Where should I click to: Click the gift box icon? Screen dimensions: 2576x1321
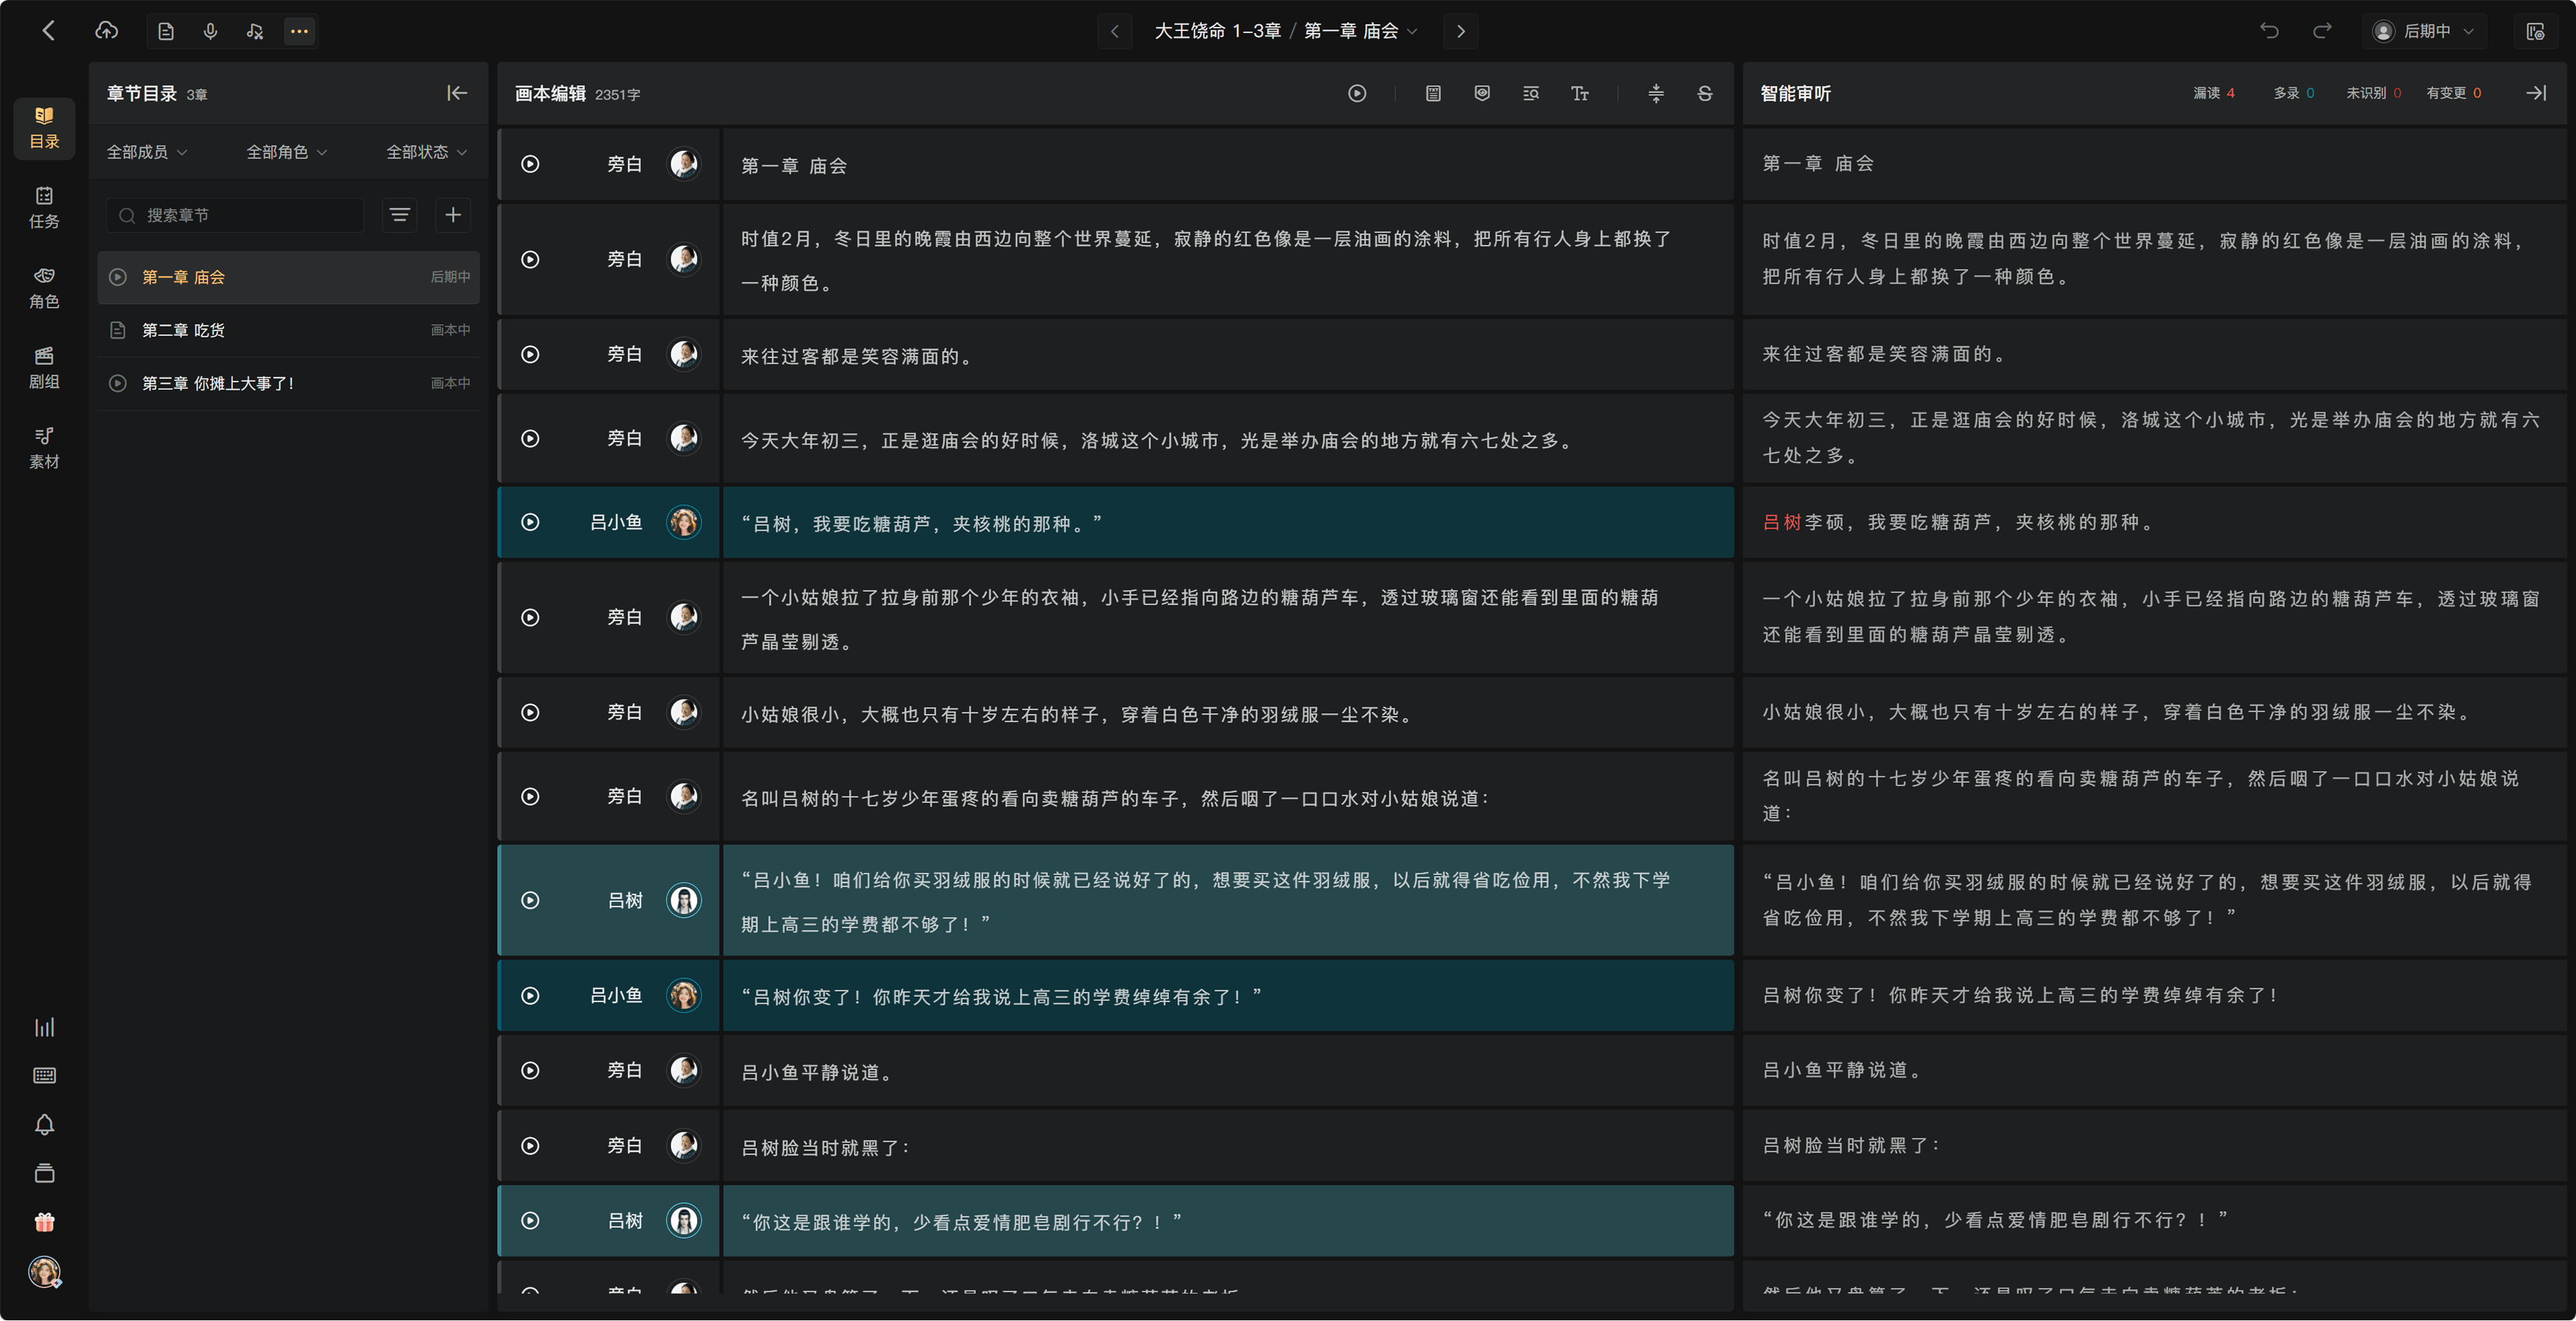(44, 1221)
